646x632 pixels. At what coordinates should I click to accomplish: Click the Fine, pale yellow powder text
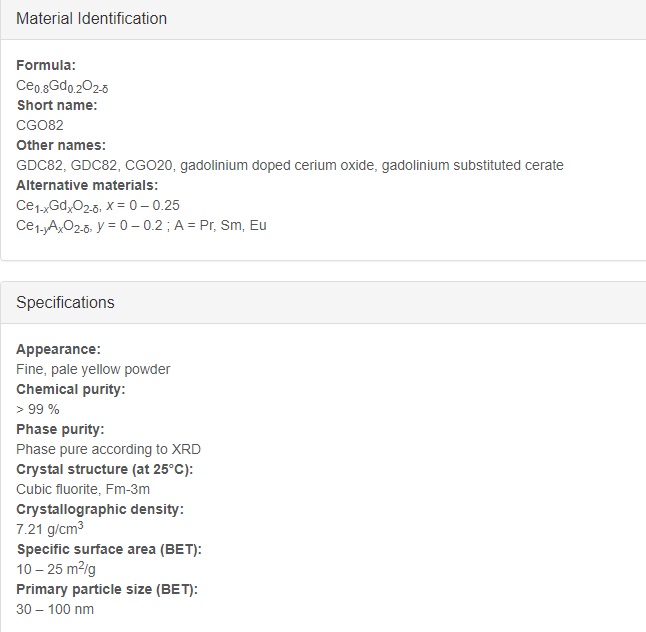tap(93, 369)
